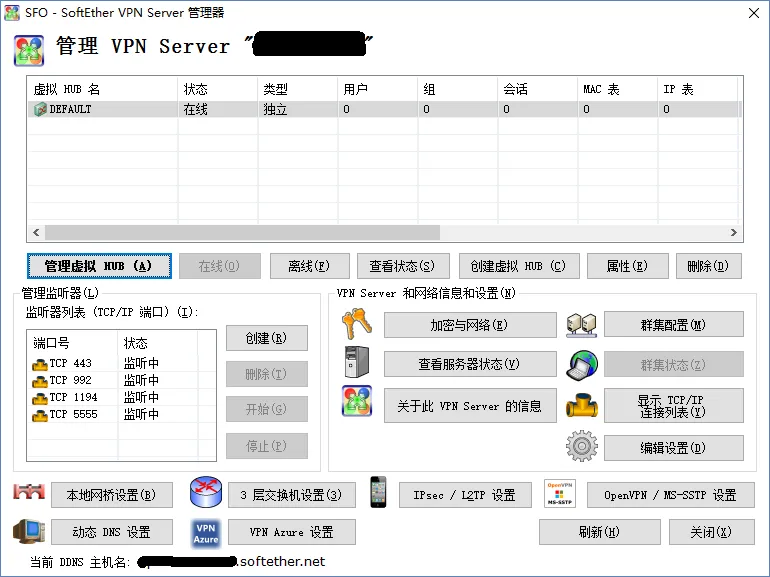Select the DEFAULT virtual hub row
770x577 pixels.
pyautogui.click(x=384, y=109)
